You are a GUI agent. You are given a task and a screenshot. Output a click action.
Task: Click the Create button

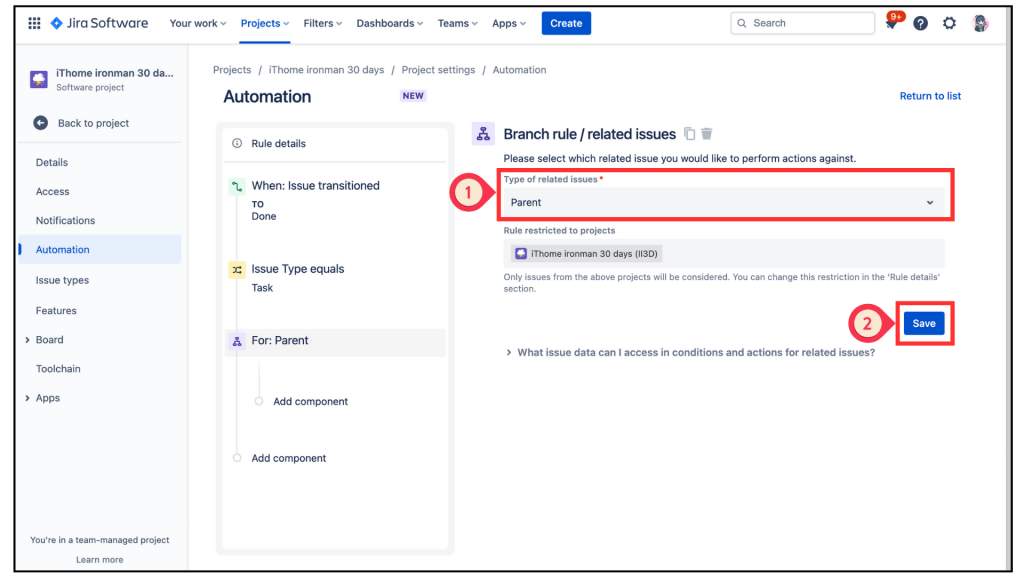(566, 24)
